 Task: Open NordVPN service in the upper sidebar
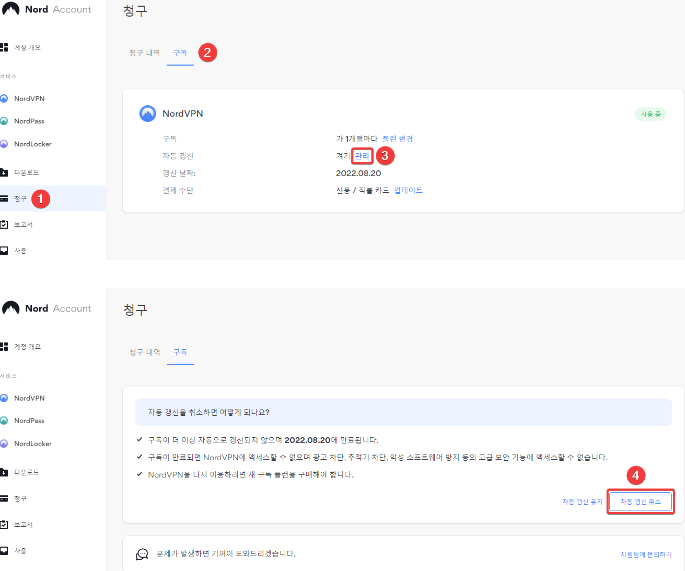pos(29,99)
